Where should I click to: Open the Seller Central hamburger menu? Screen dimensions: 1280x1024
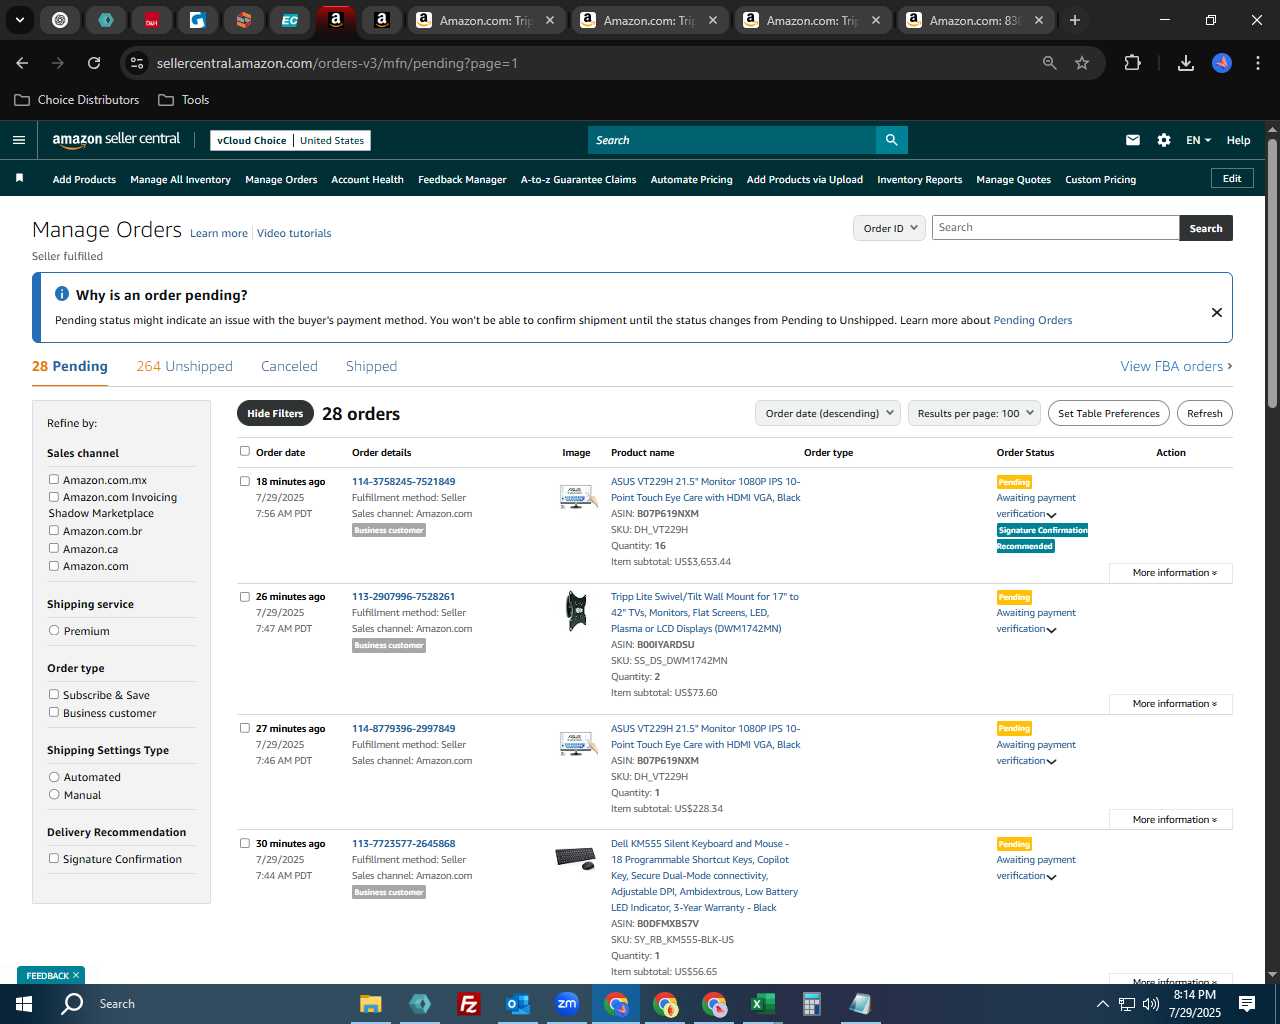coord(19,140)
